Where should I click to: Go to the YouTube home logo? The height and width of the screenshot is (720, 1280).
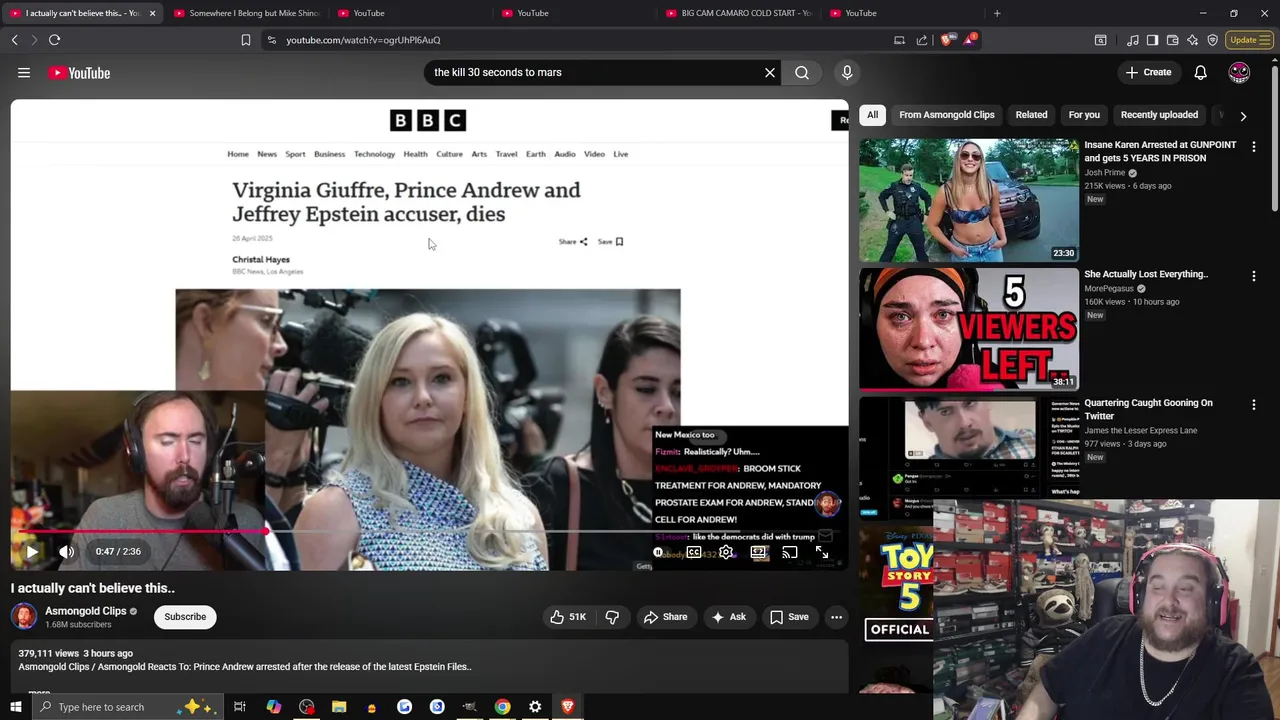pos(79,73)
